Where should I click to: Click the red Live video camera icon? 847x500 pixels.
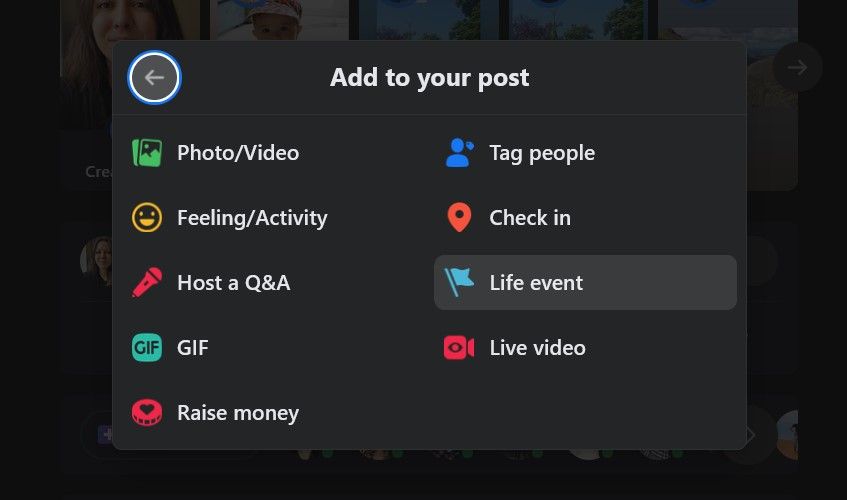coord(459,347)
